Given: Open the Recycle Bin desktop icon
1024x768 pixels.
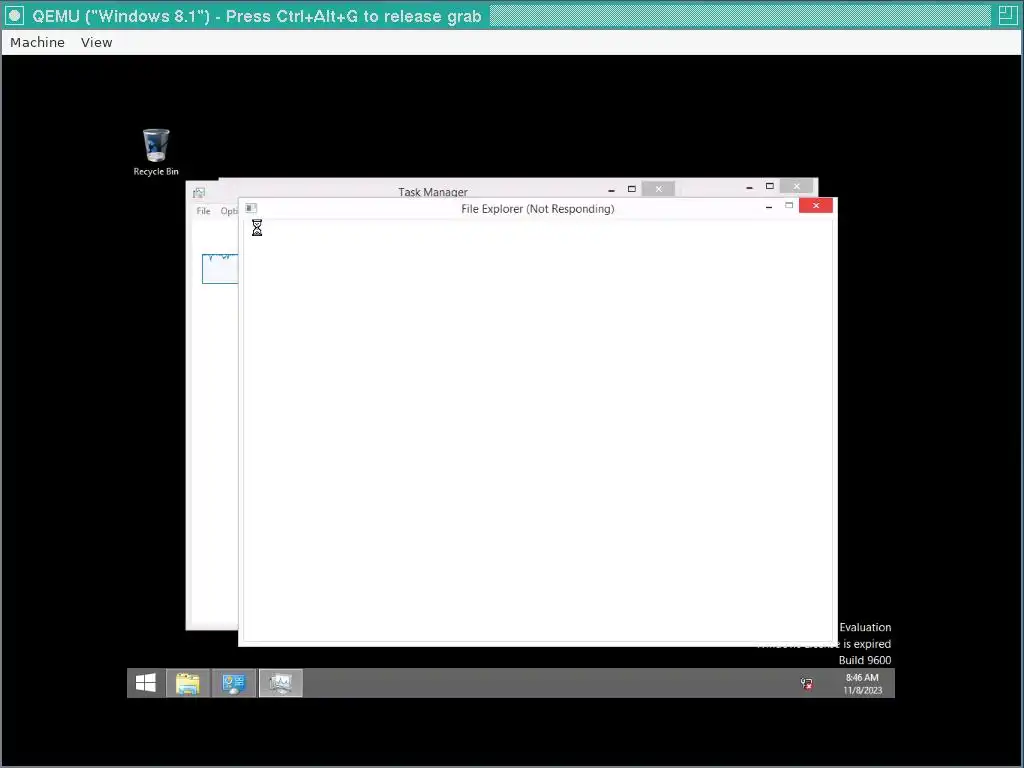Looking at the screenshot, I should pyautogui.click(x=156, y=152).
